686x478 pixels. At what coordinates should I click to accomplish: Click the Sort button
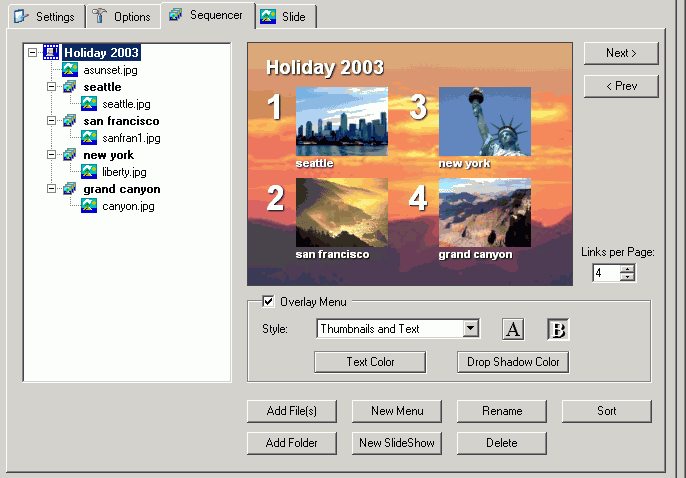pos(607,411)
